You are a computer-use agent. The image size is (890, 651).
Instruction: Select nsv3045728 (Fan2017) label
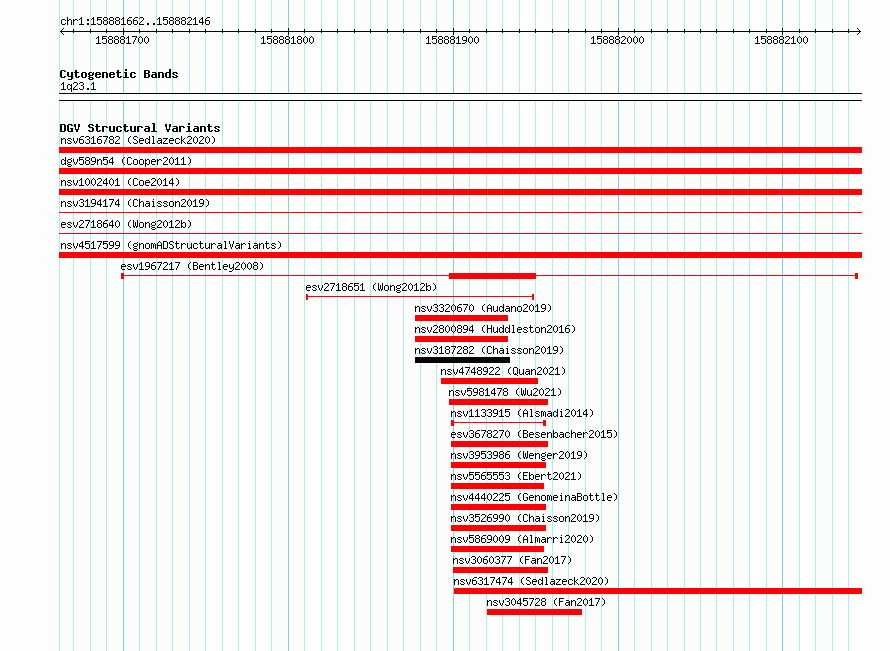pos(546,602)
